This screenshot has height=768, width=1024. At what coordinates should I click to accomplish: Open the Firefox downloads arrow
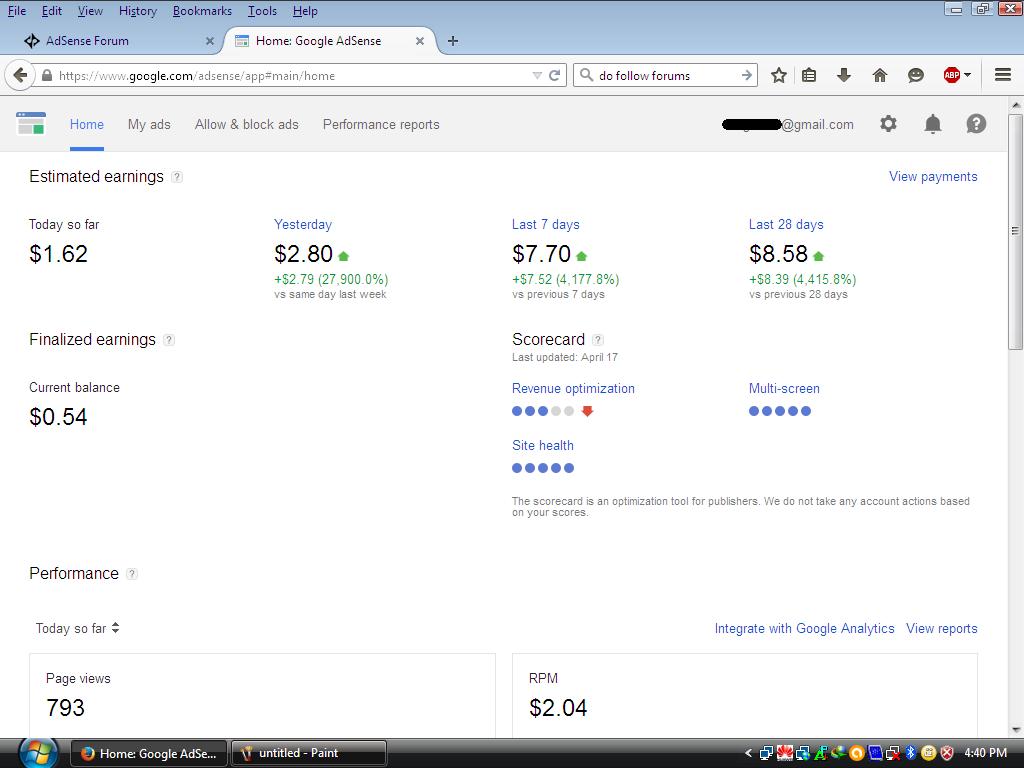pos(844,75)
